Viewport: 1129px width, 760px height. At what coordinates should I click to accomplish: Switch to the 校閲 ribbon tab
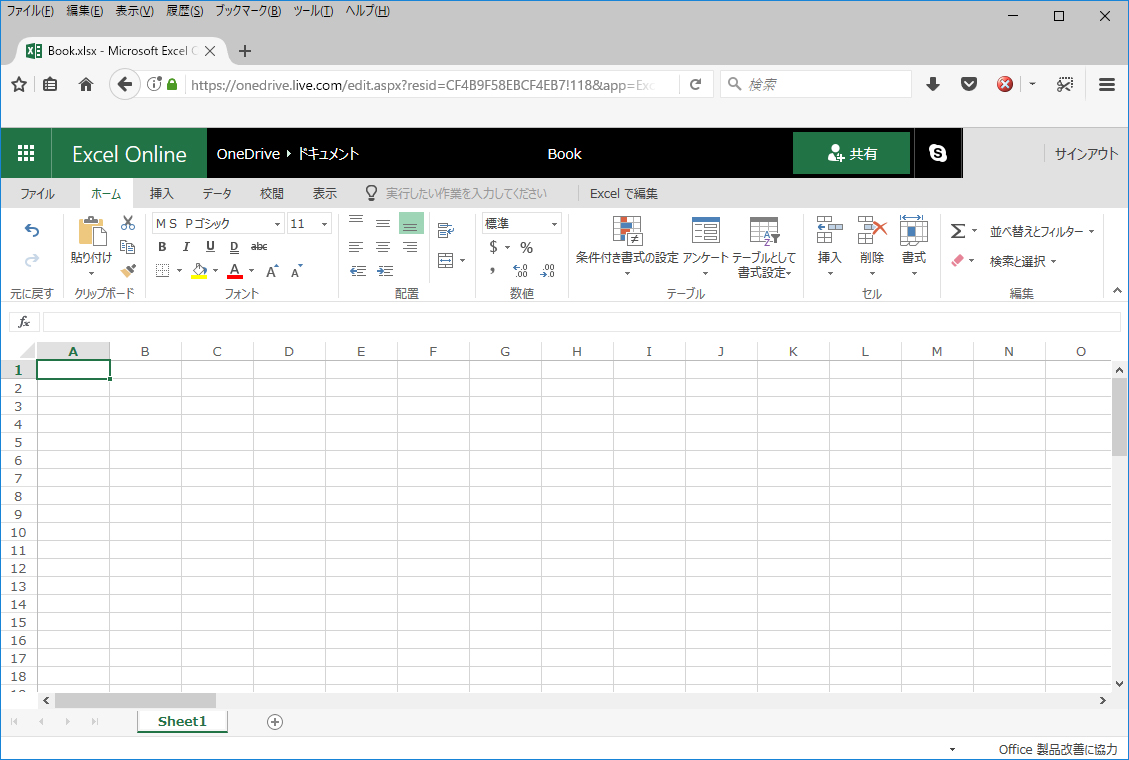point(271,194)
